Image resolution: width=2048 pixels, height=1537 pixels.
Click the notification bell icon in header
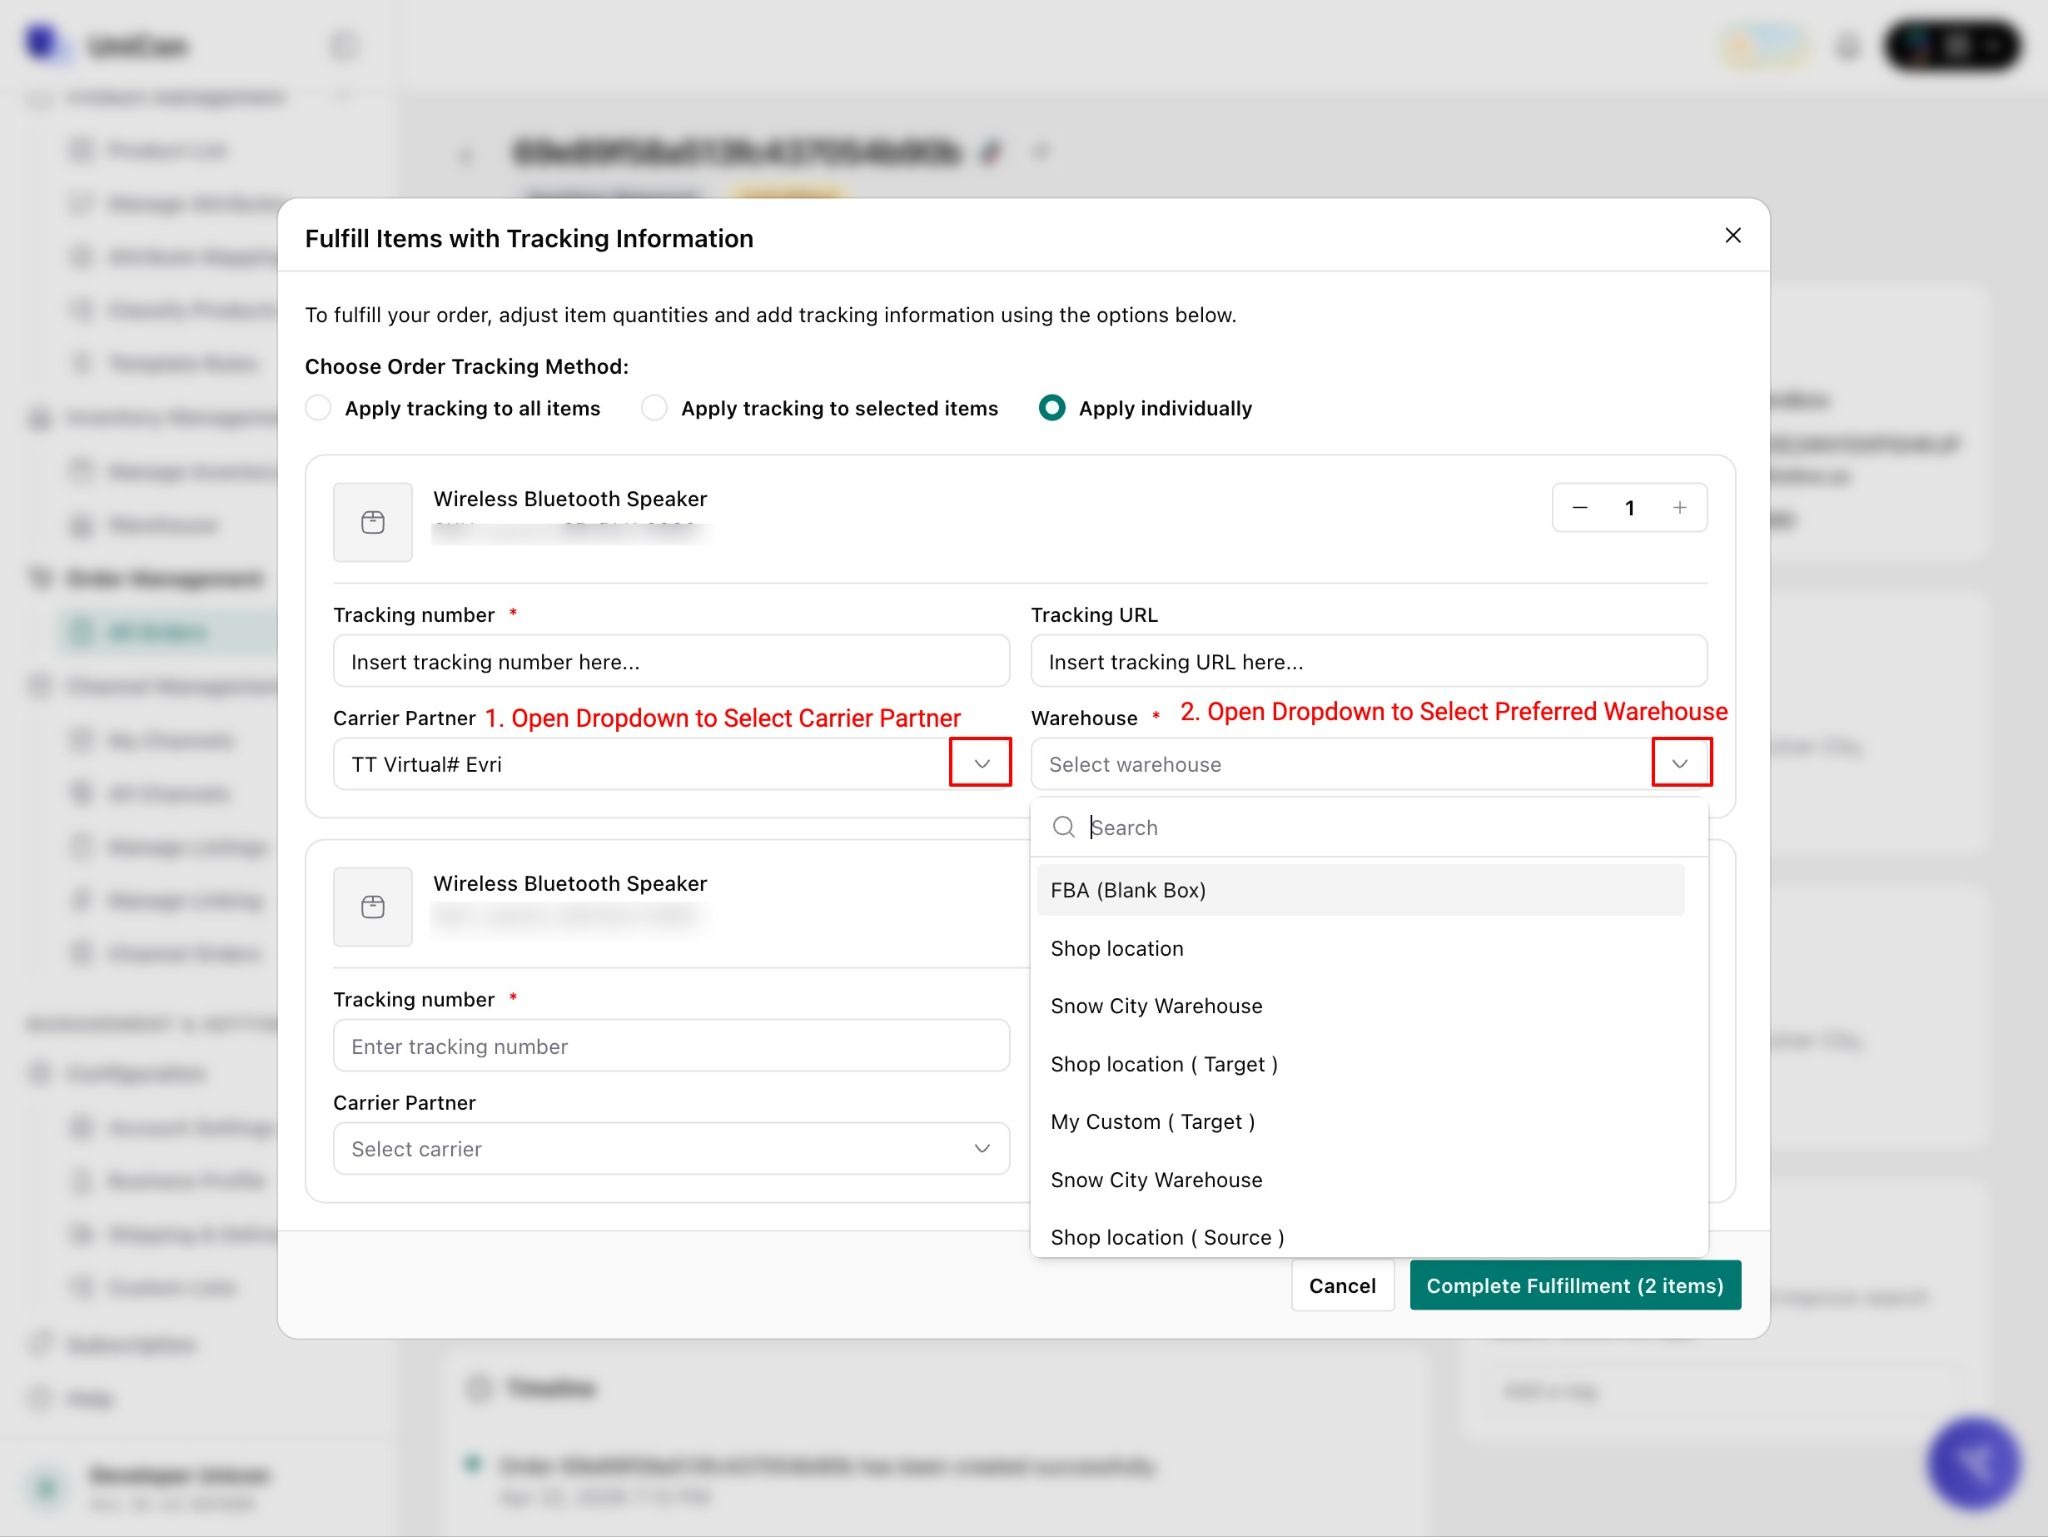1848,46
